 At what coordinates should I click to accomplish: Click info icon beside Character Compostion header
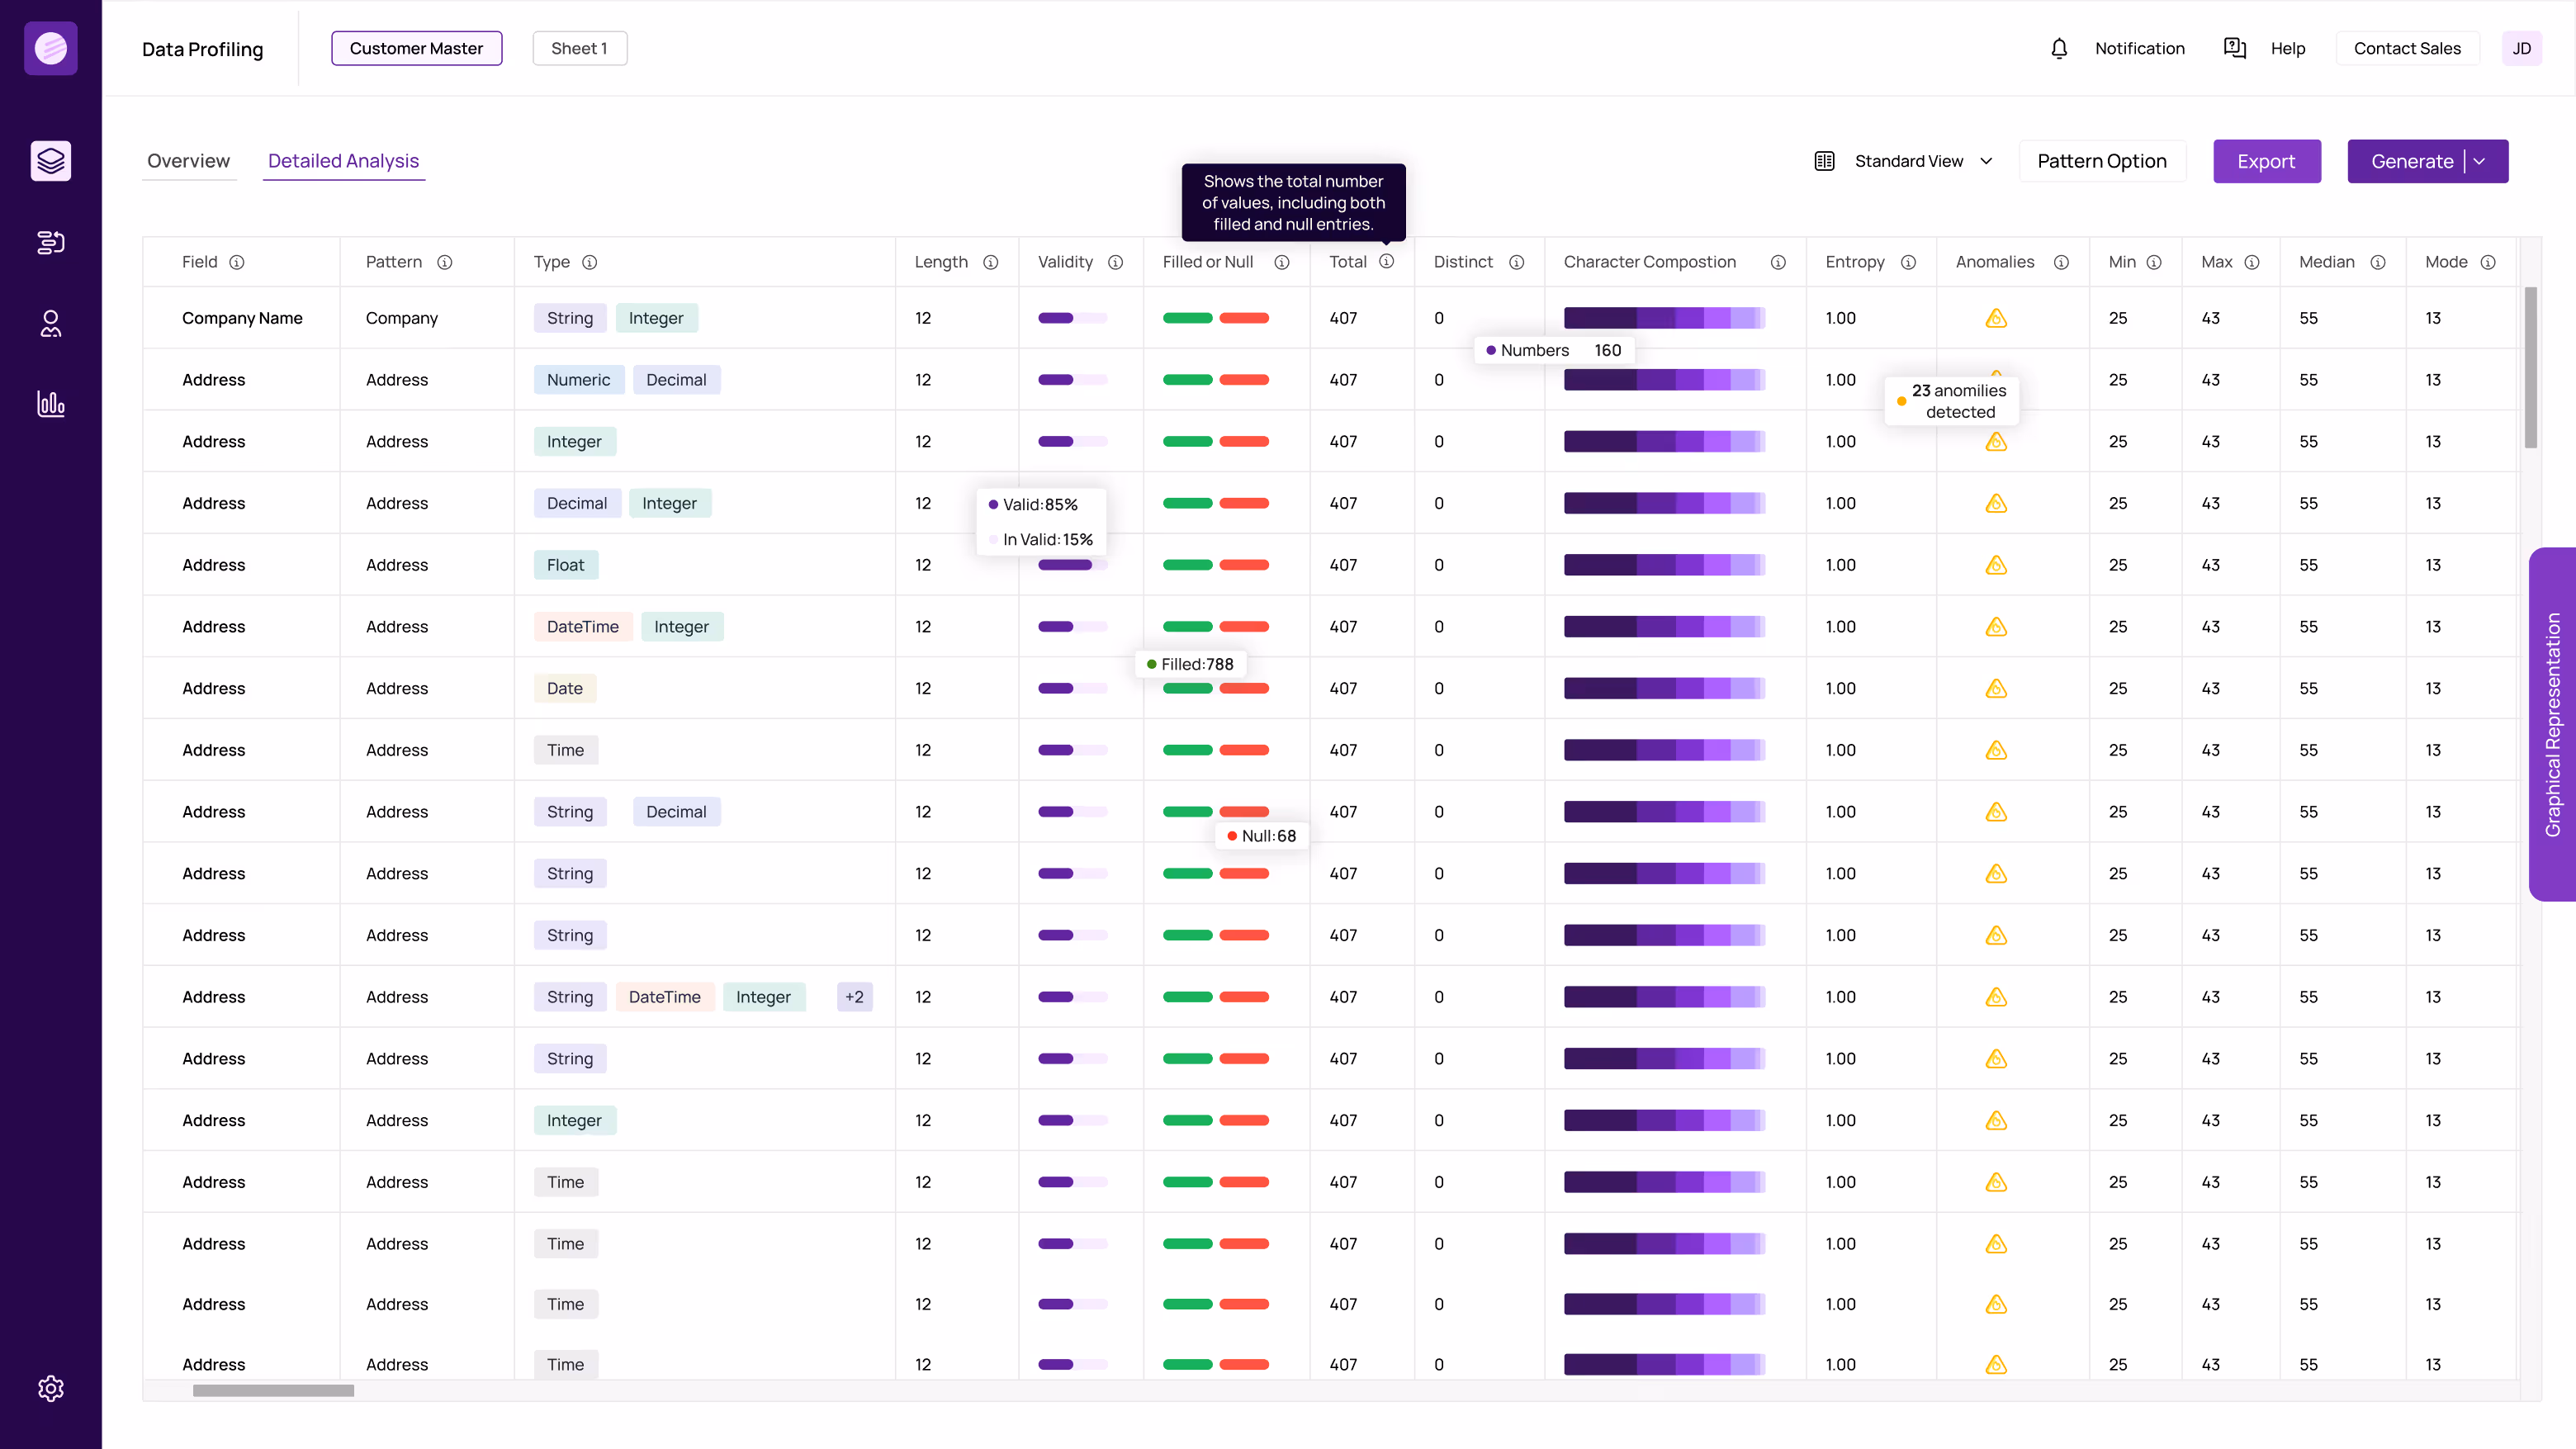point(1778,262)
